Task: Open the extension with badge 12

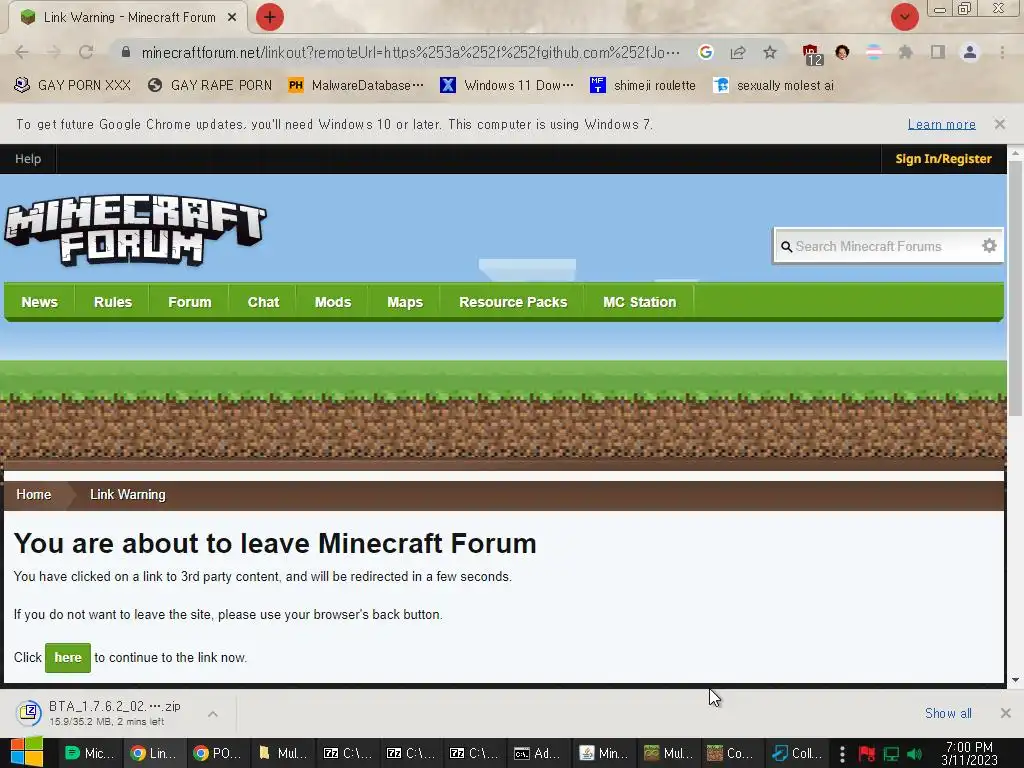Action: 812,54
